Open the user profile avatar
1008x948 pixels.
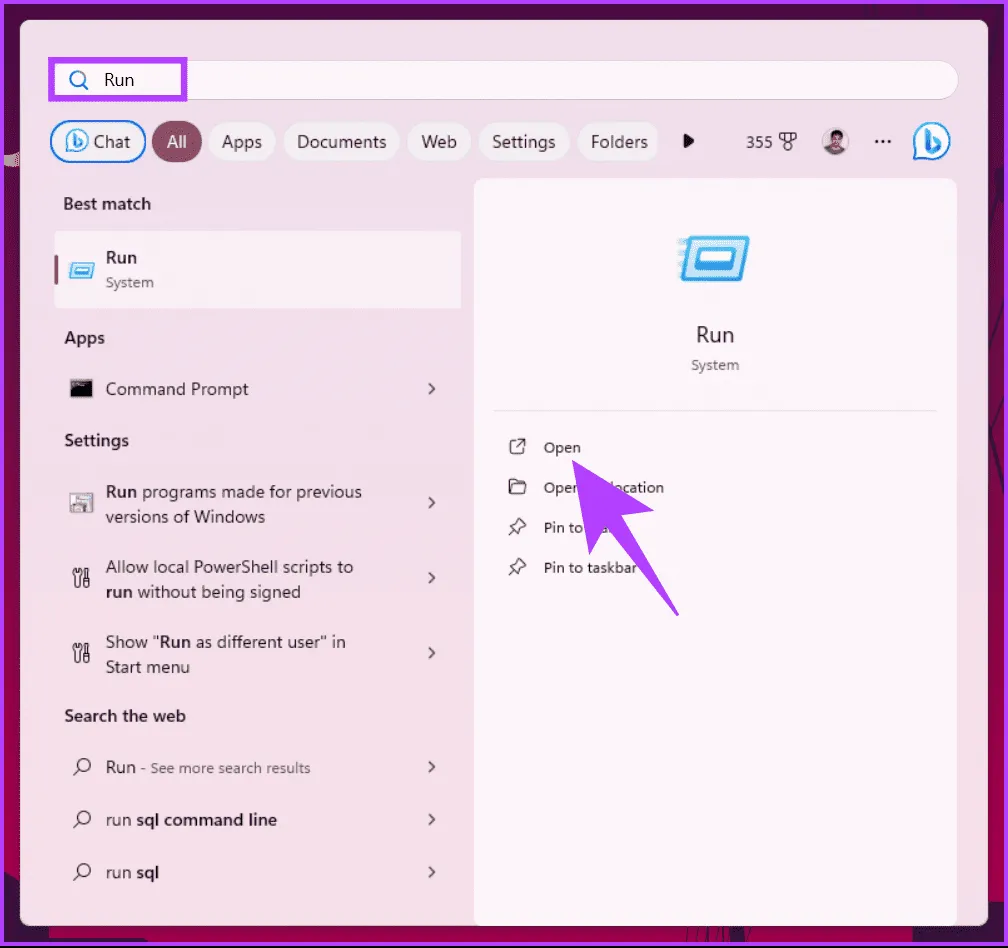point(835,142)
